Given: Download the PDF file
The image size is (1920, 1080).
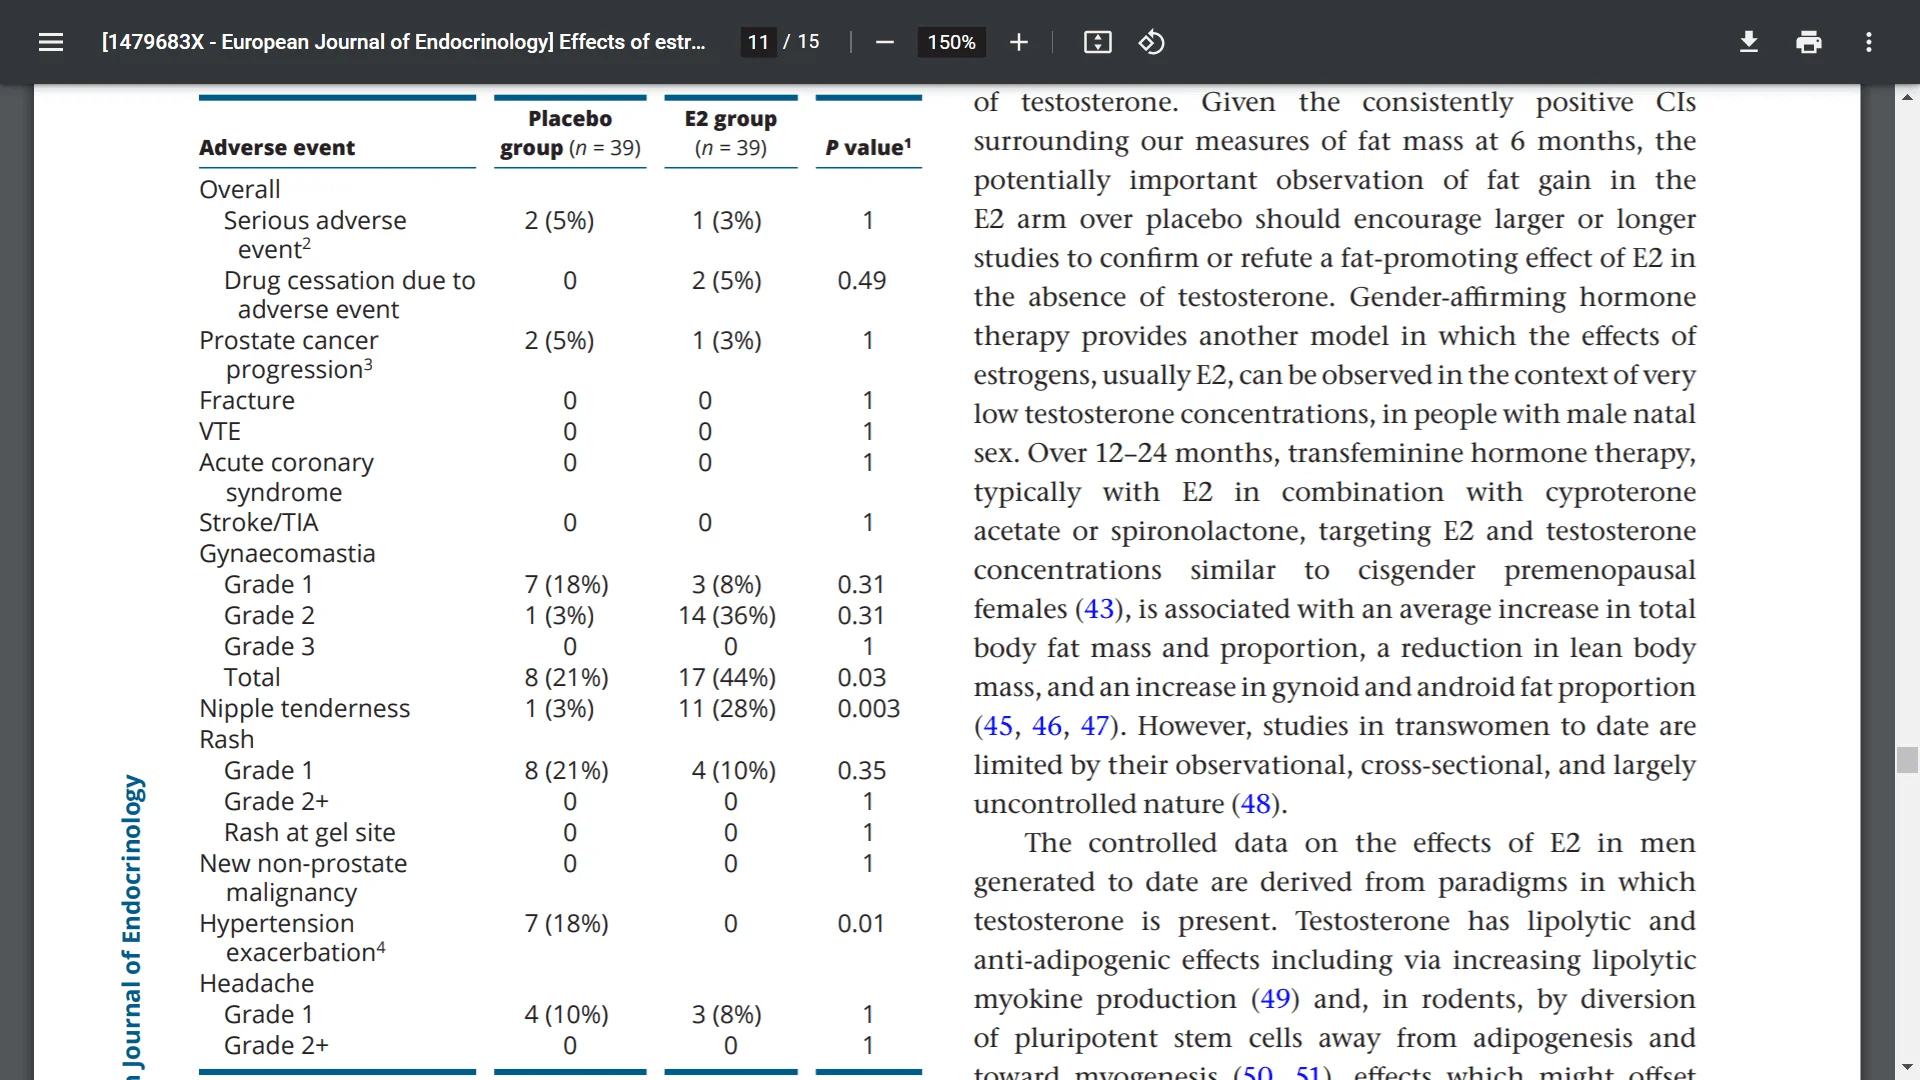Looking at the screenshot, I should tap(1748, 42).
